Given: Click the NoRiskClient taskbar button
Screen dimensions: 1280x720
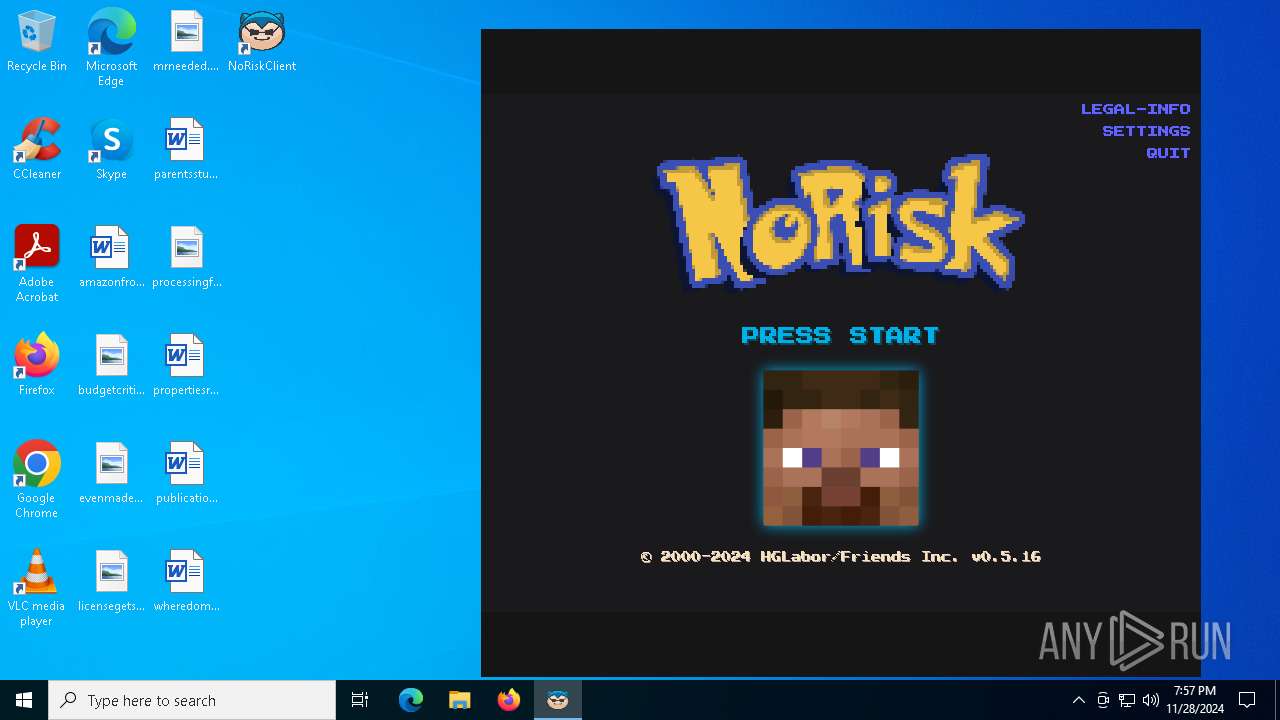Looking at the screenshot, I should coord(558,700).
